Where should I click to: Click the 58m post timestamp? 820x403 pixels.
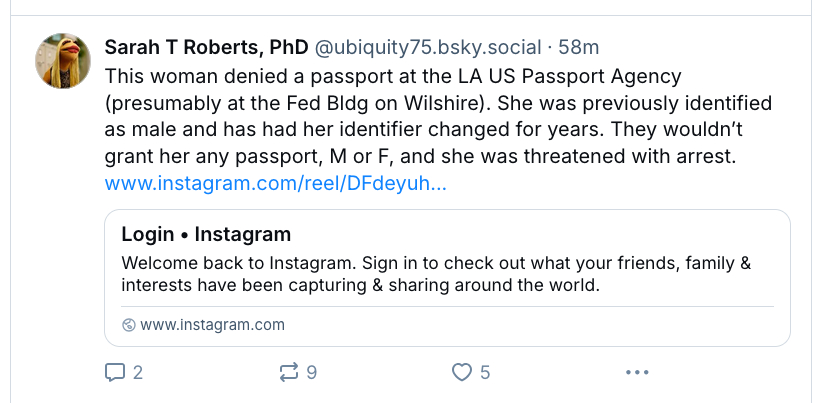click(577, 47)
